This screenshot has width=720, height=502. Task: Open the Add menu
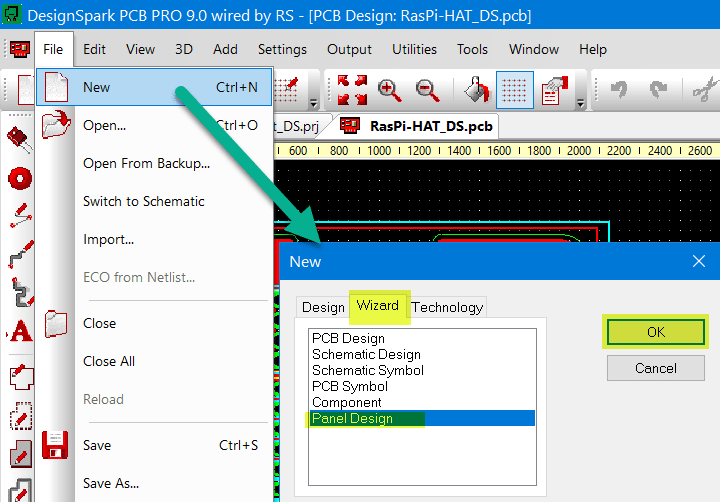(x=225, y=49)
